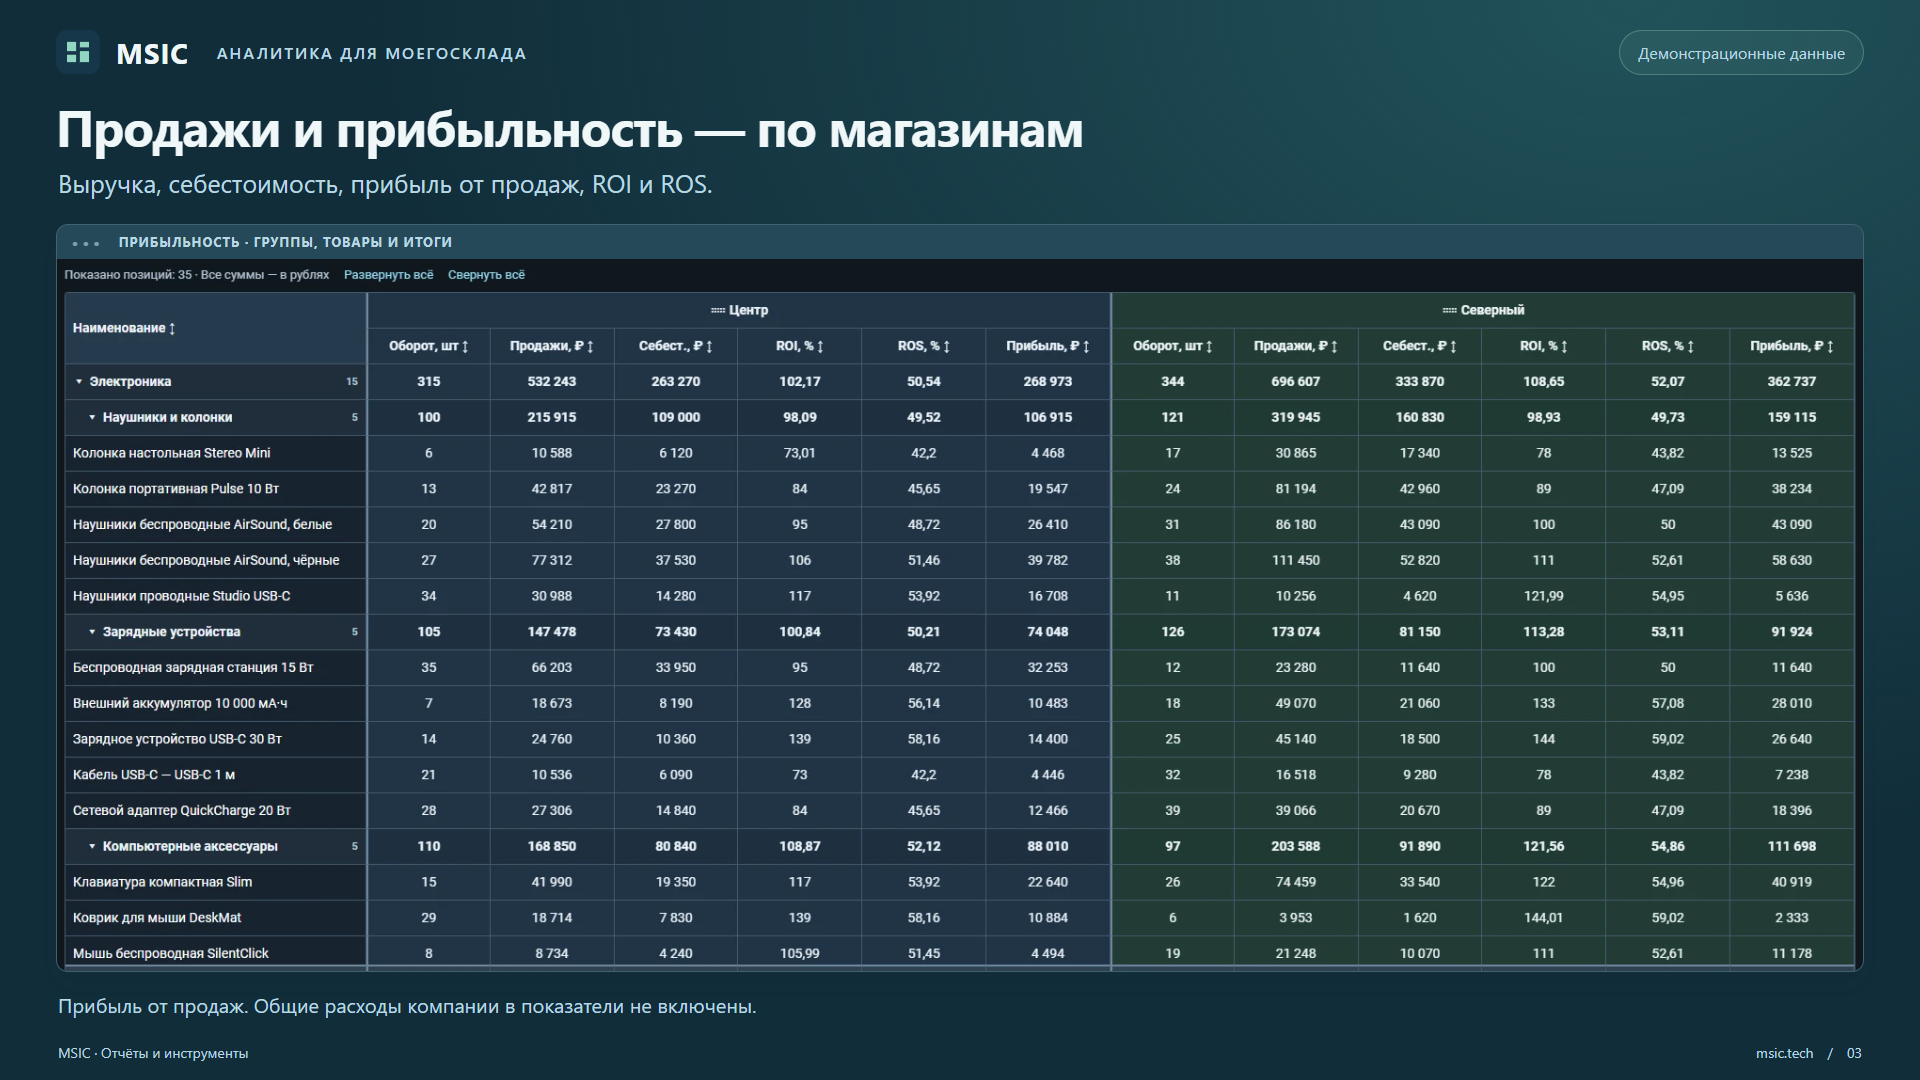The image size is (1920, 1080).
Task: Click the grip icon beside the Северный header
Action: [1449, 311]
